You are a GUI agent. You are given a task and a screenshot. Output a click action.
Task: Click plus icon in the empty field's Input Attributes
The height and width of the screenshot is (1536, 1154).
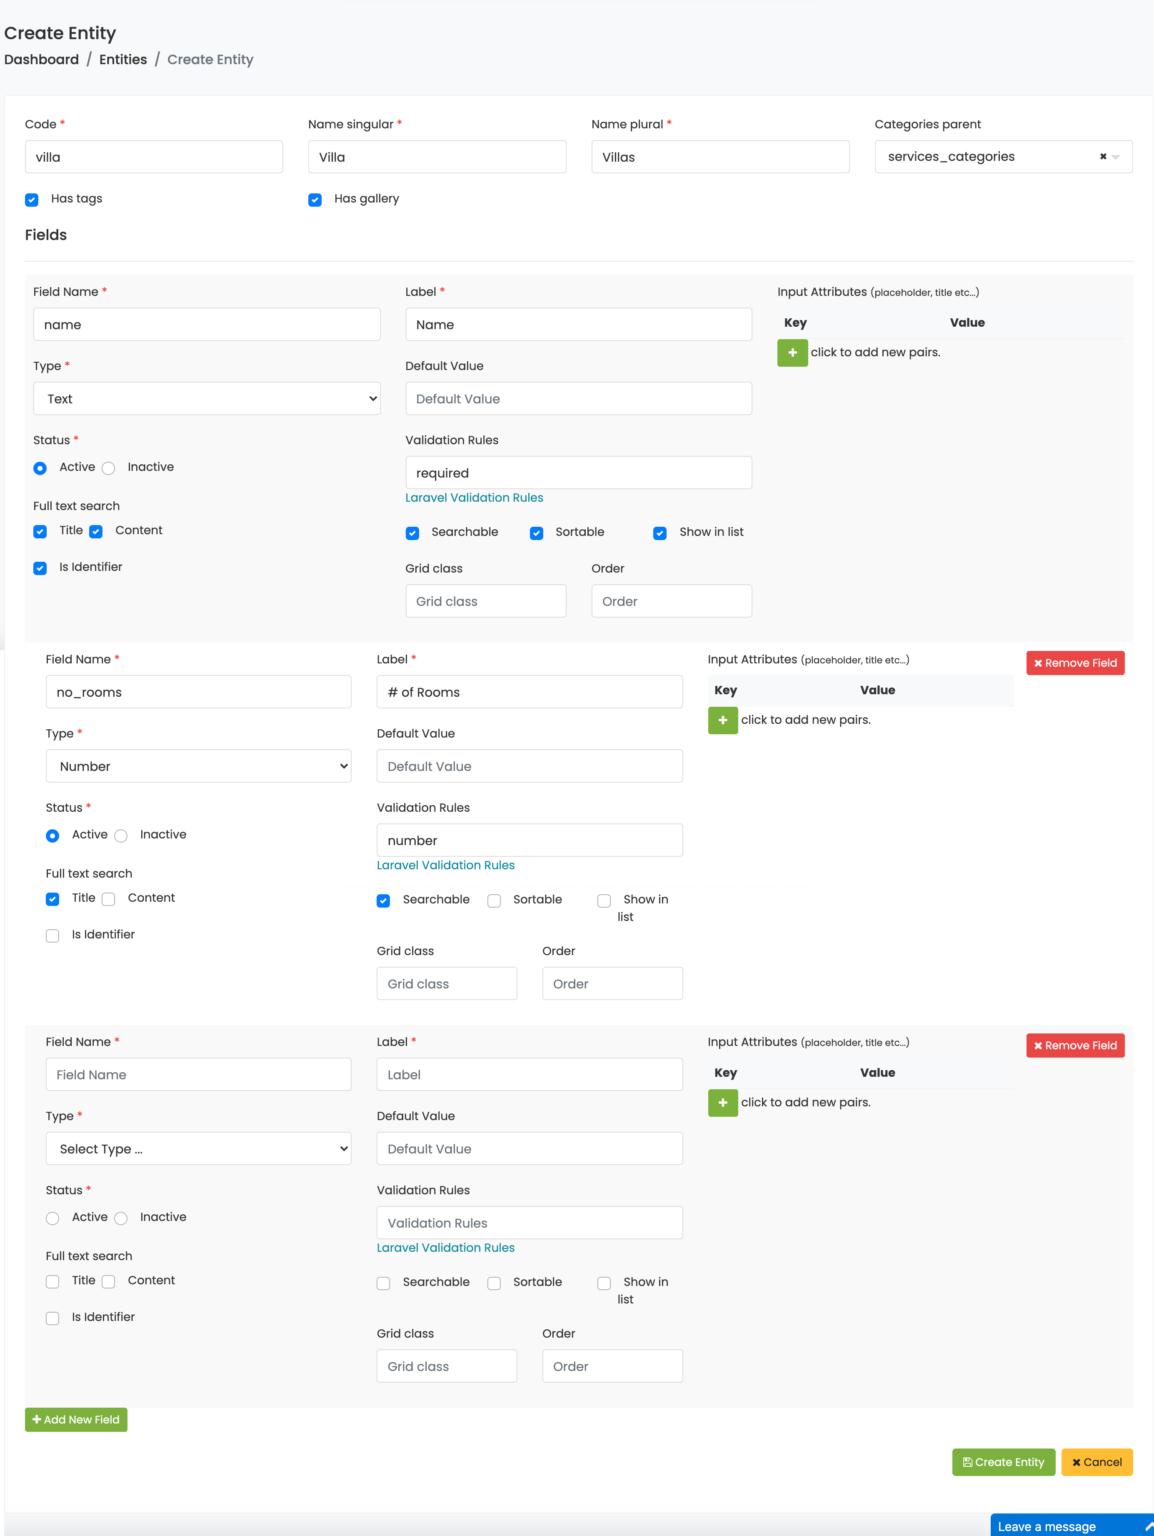click(722, 1103)
